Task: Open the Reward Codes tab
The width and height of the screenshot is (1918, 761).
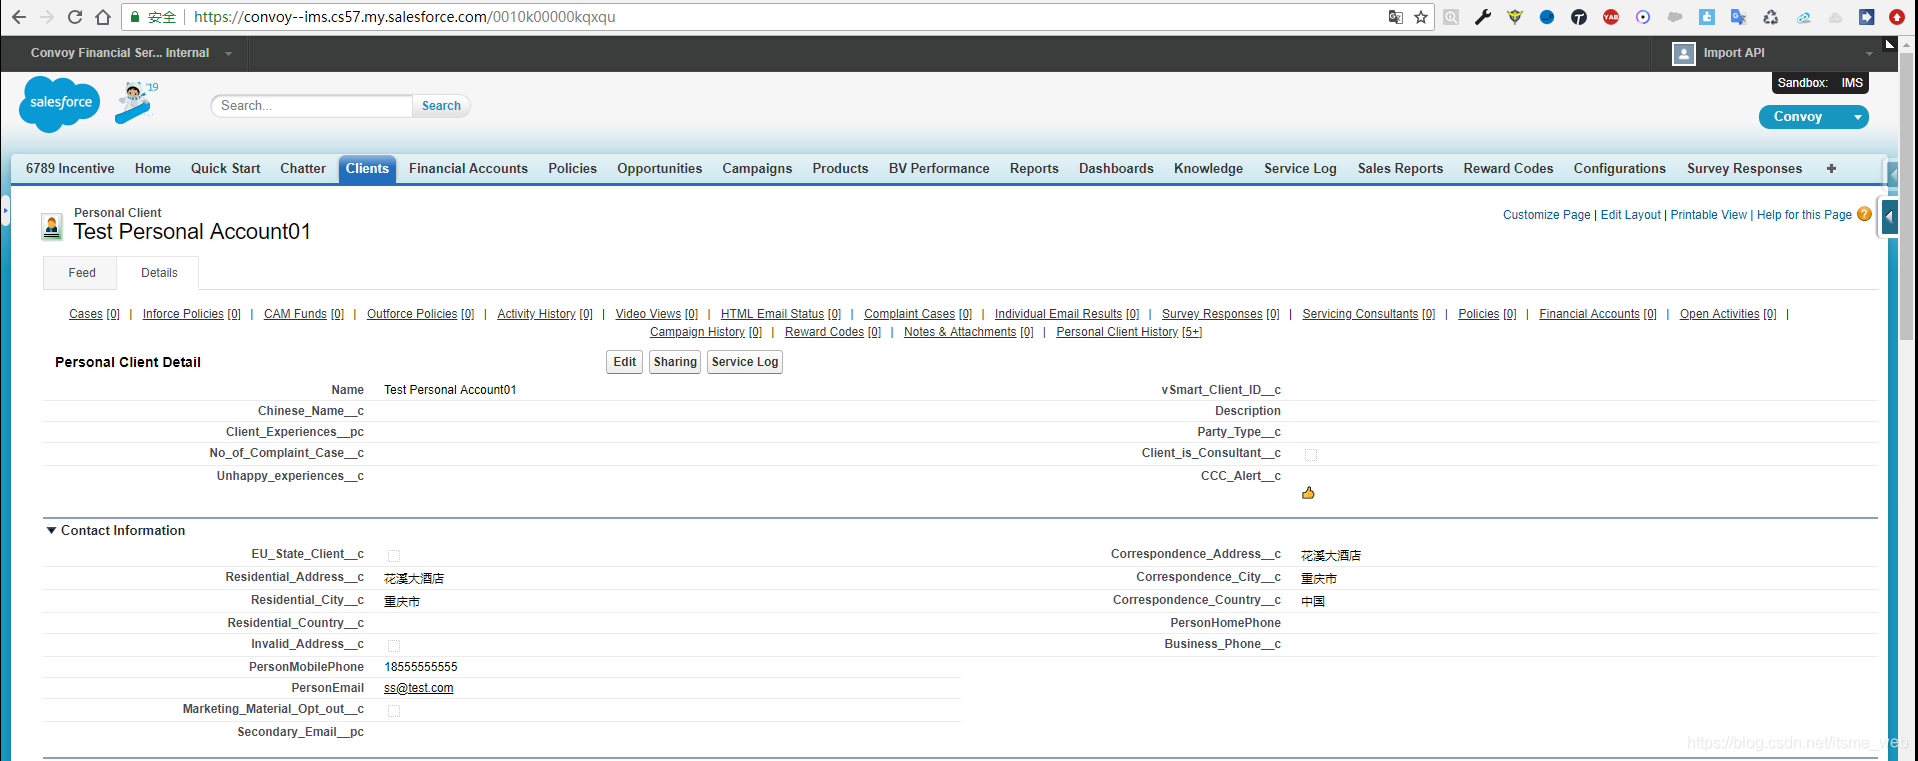Action: (x=1508, y=168)
